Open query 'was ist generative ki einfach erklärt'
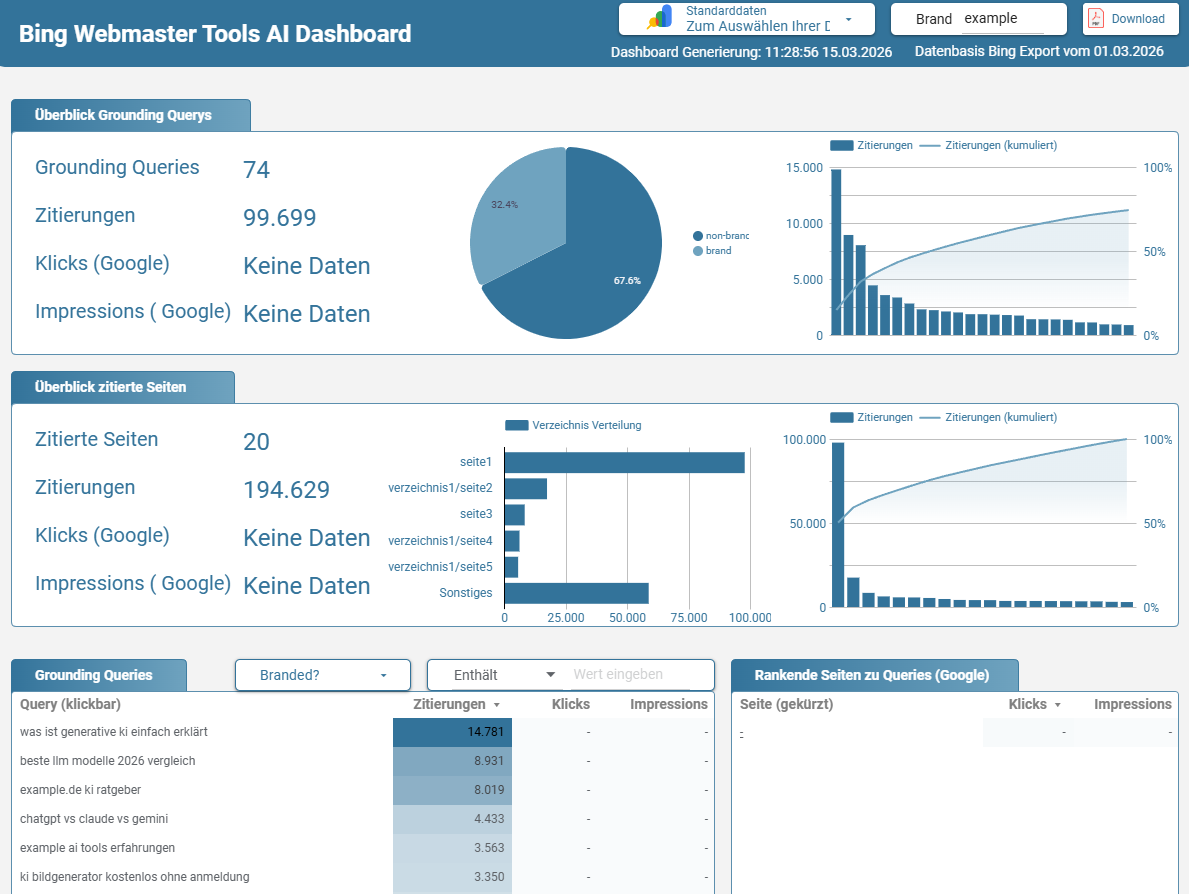Viewport: 1189px width, 894px height. 114,732
